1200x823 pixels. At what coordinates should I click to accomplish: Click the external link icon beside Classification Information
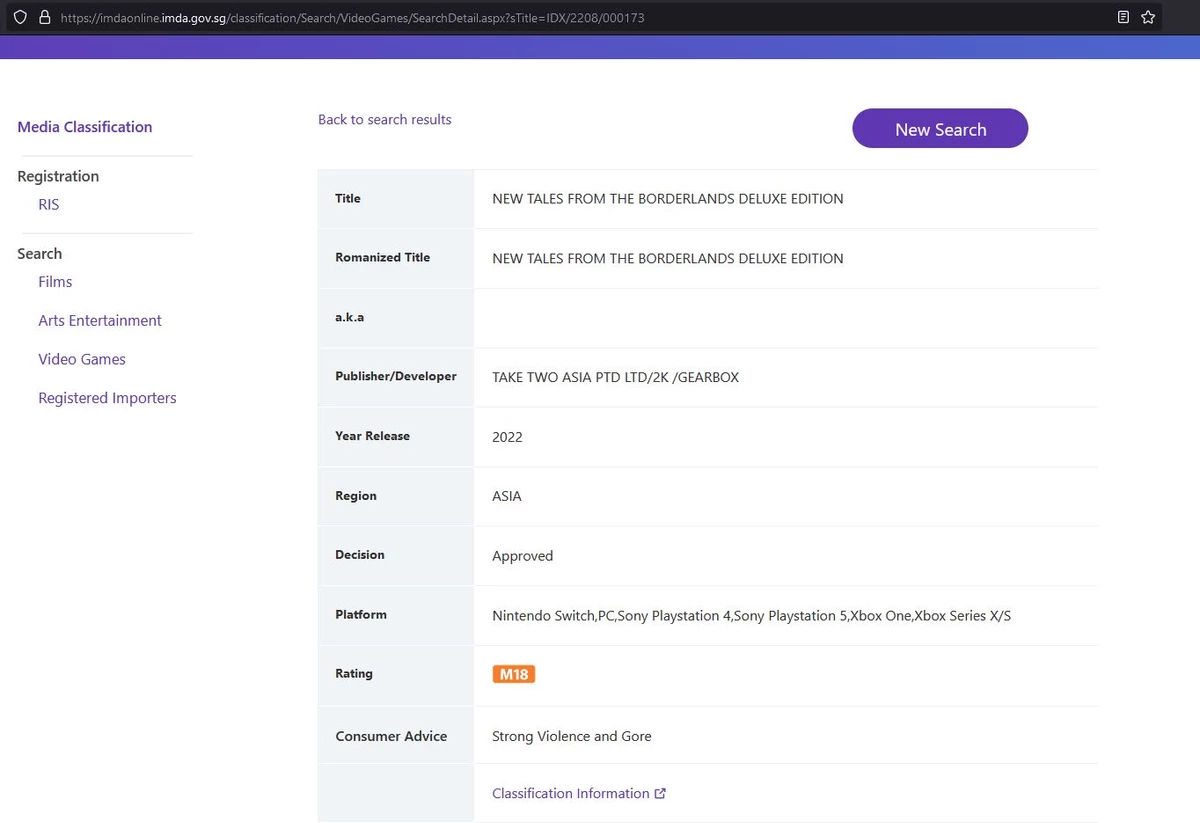point(660,793)
